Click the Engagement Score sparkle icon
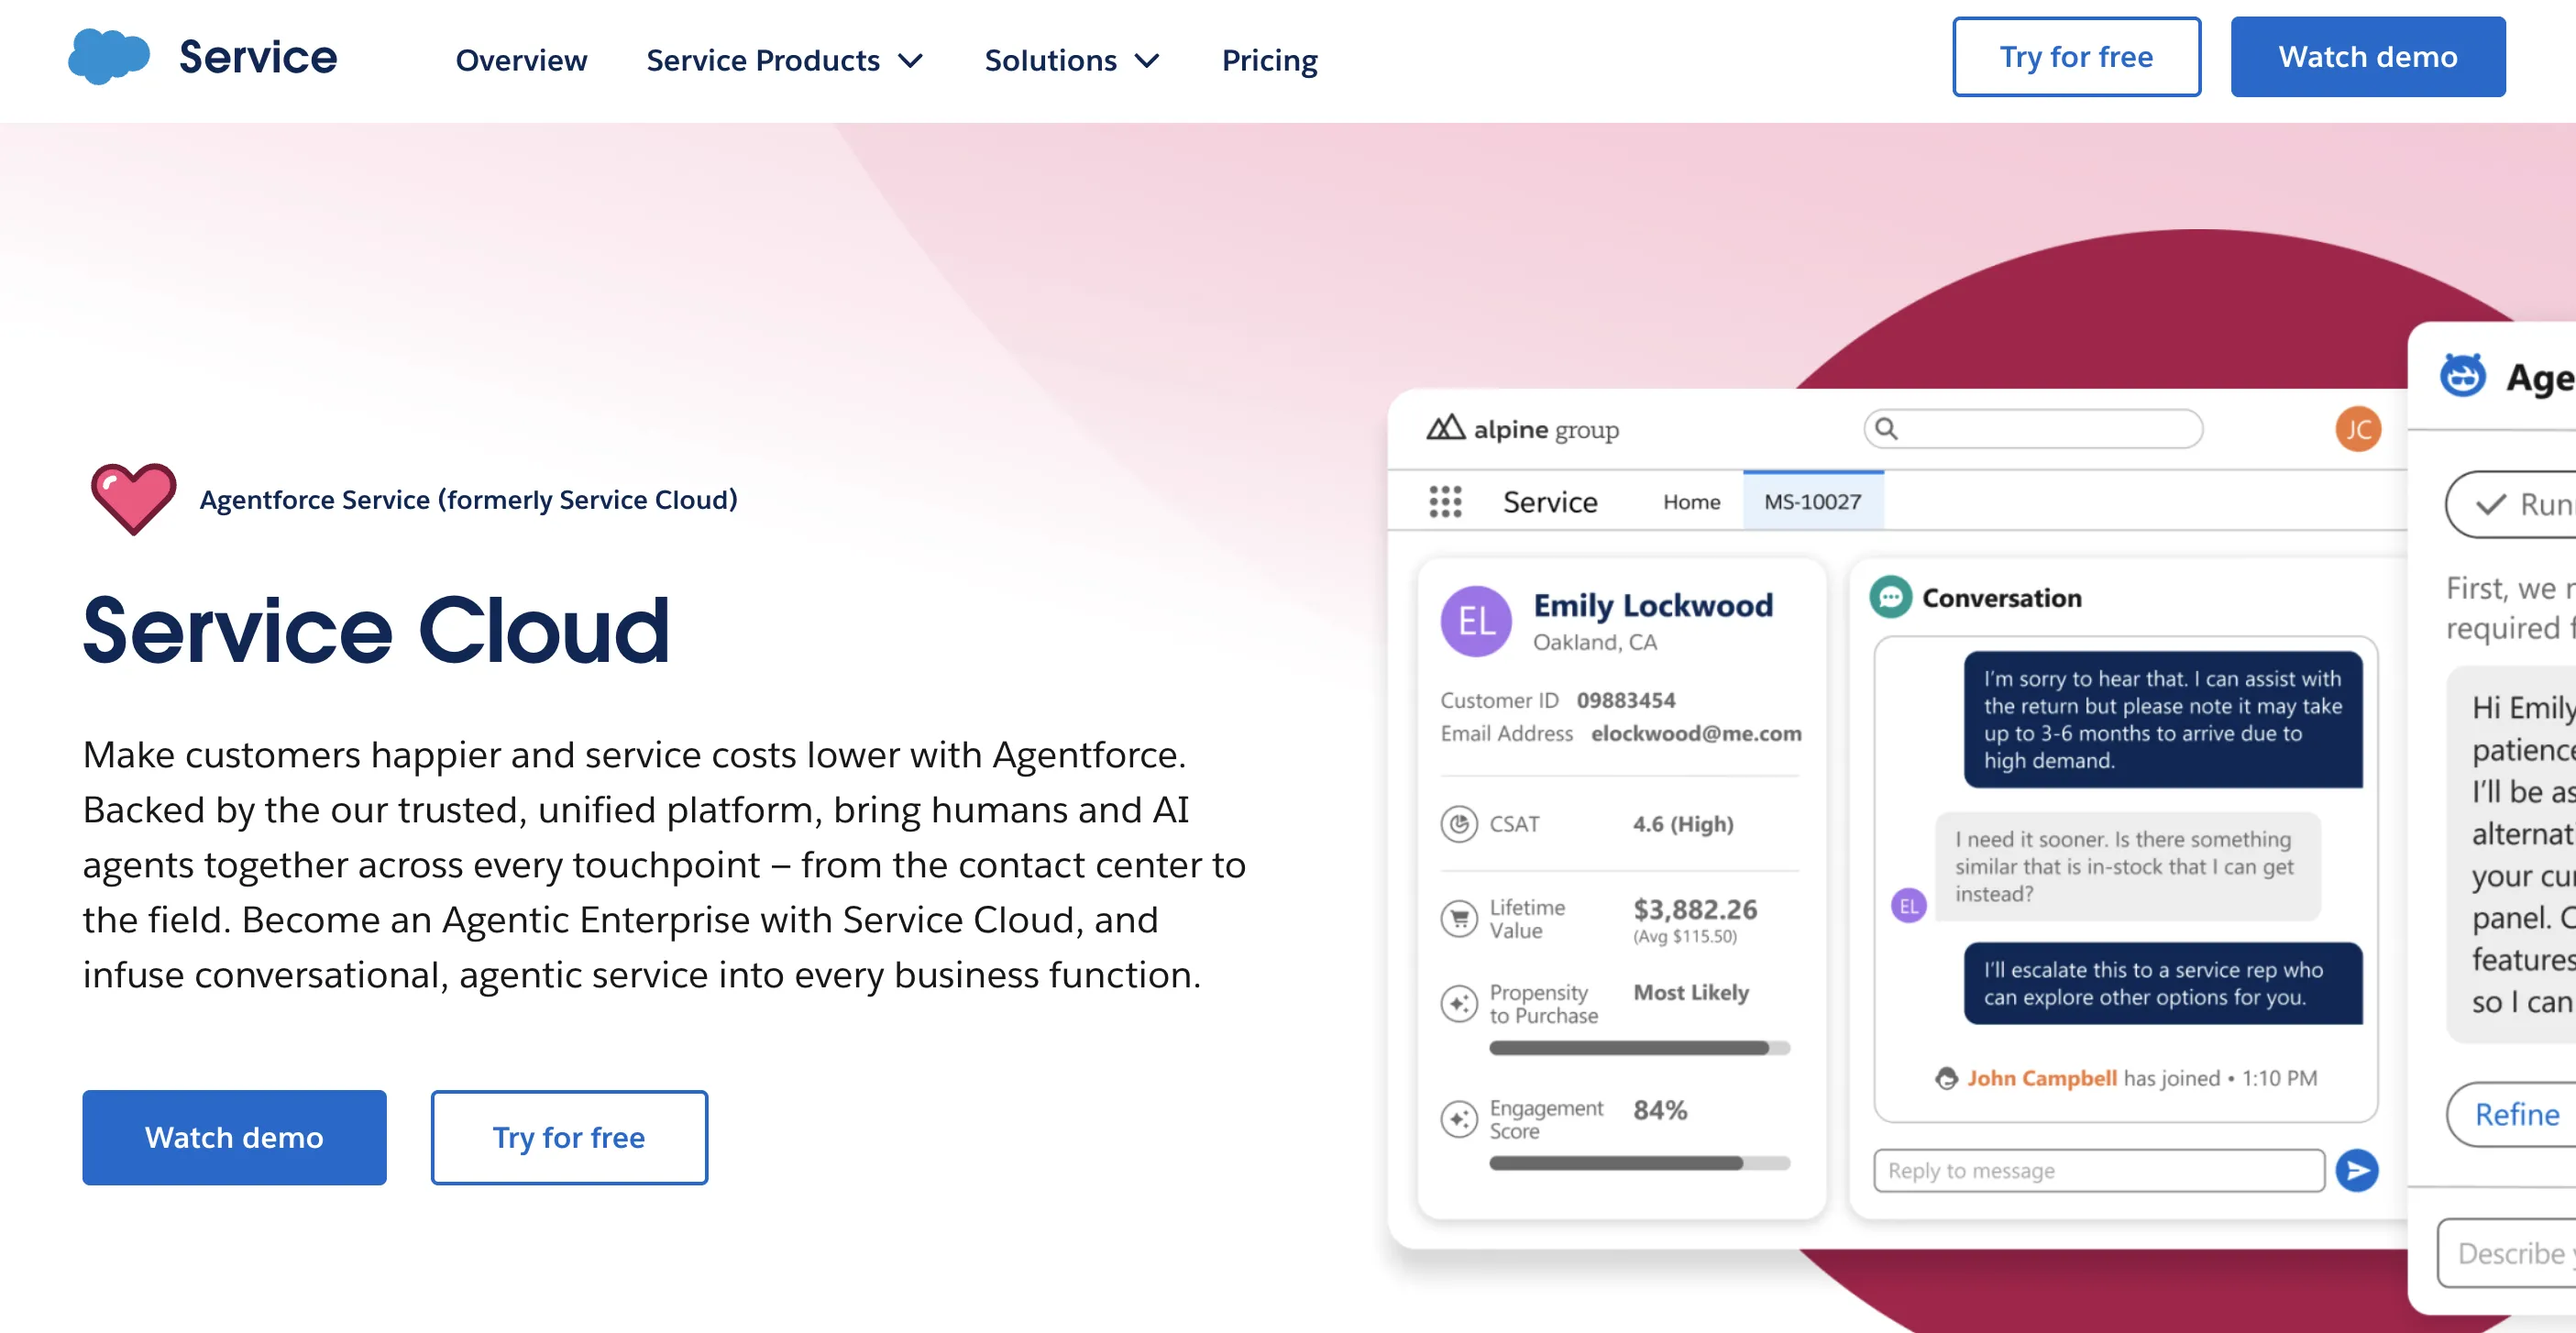Viewport: 2576px width, 1333px height. click(x=1459, y=1119)
